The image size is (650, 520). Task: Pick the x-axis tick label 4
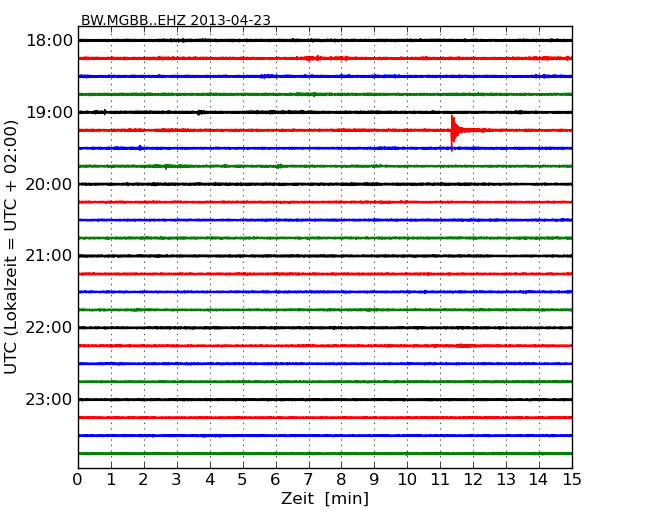click(210, 480)
